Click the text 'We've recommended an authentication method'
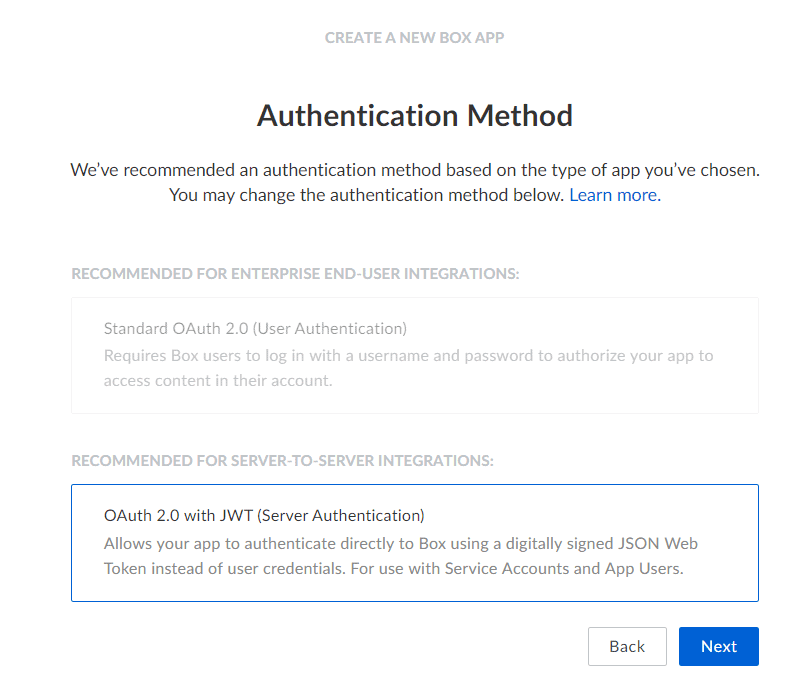The width and height of the screenshot is (810, 697). coord(256,170)
